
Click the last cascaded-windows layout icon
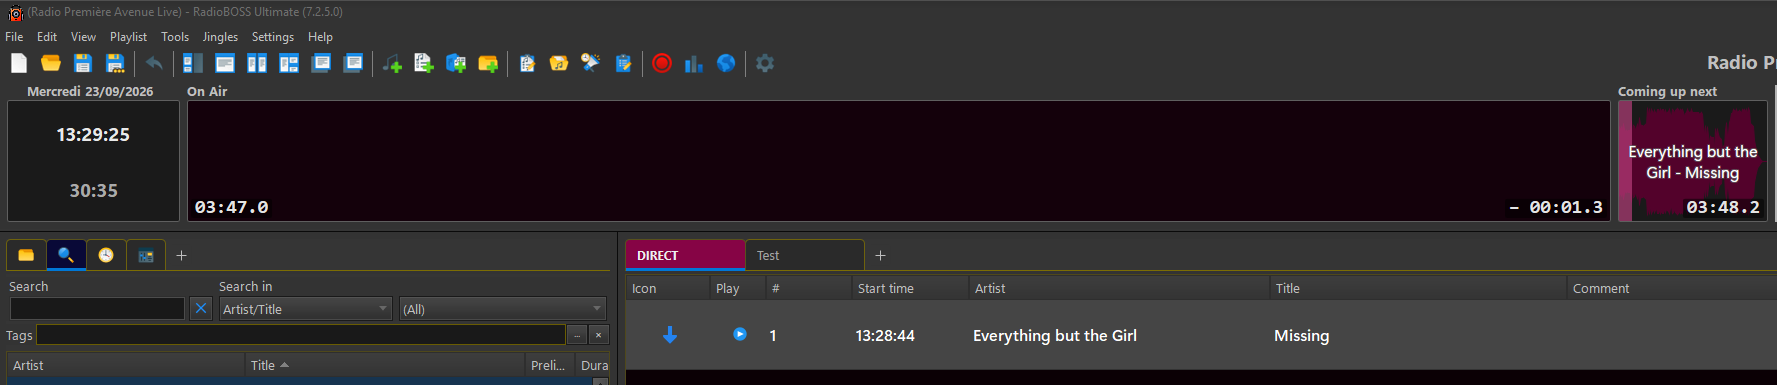pos(353,63)
